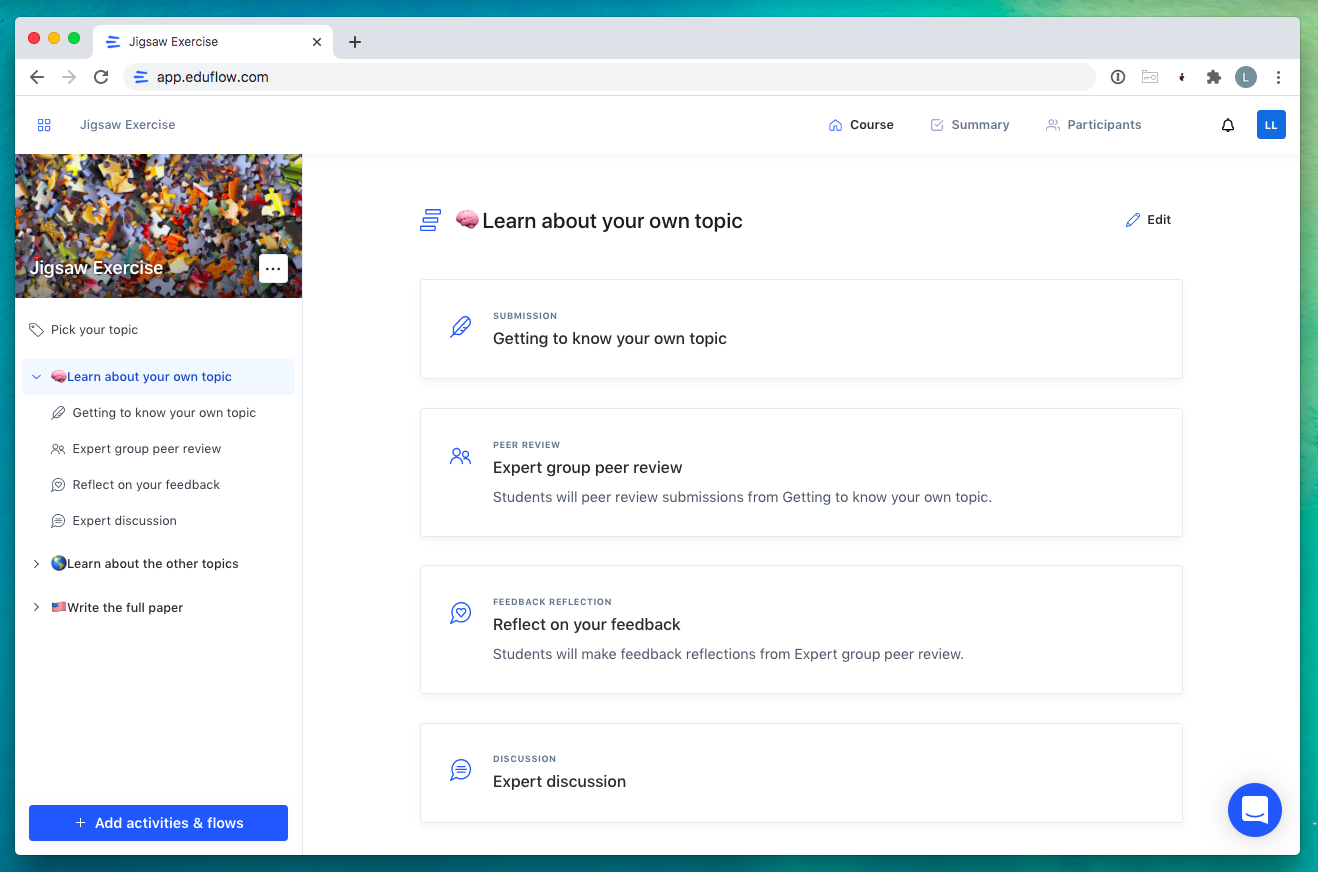The height and width of the screenshot is (872, 1318).
Task: Click the feedback reflection heart icon in card
Action: click(x=461, y=613)
